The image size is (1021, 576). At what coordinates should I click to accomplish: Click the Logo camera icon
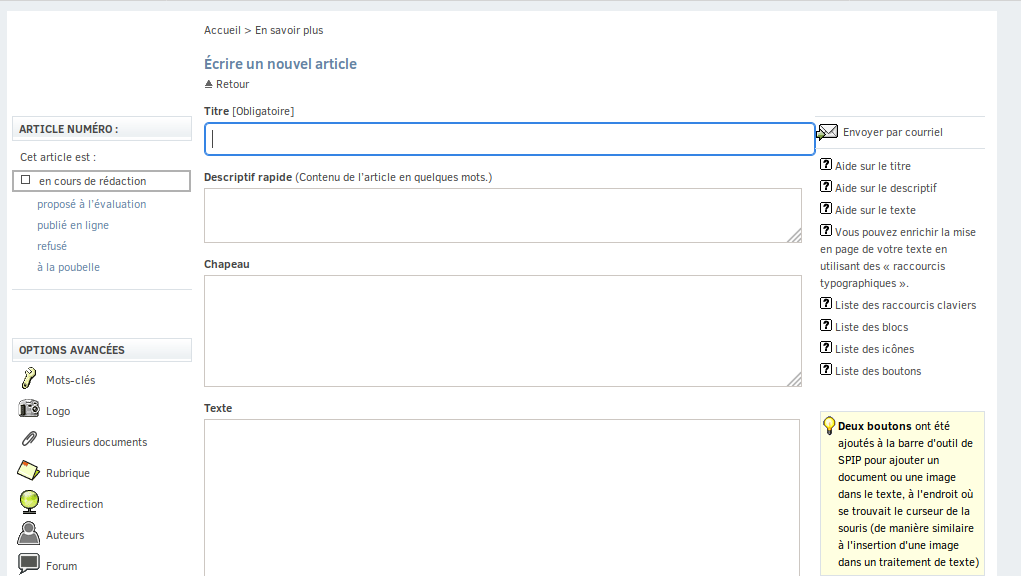coord(29,409)
